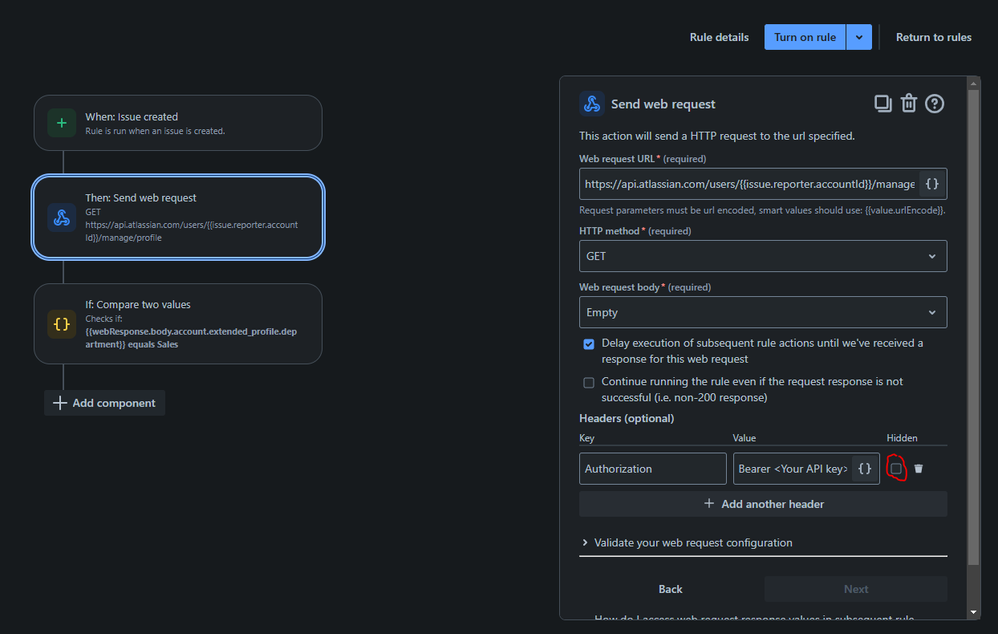Click the webhook icon on Then: Send web request card
The height and width of the screenshot is (634, 998).
coord(62,218)
